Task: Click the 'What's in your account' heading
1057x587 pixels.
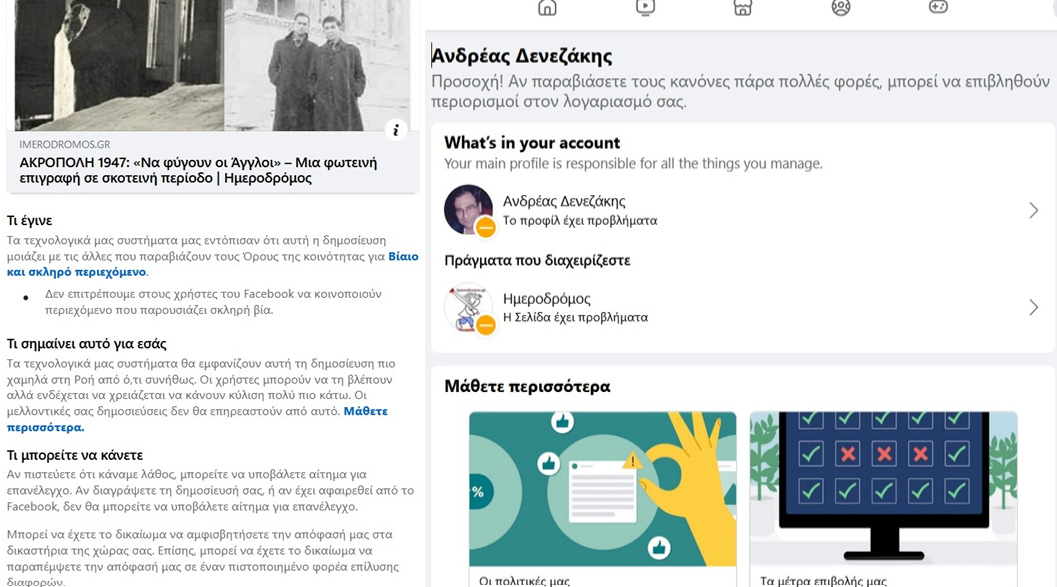Action: (532, 143)
